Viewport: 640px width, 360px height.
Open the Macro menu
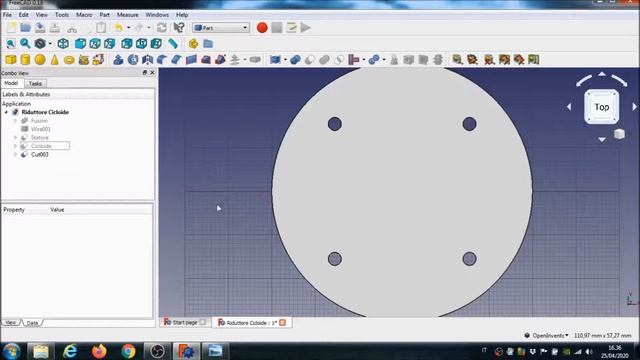(84, 15)
